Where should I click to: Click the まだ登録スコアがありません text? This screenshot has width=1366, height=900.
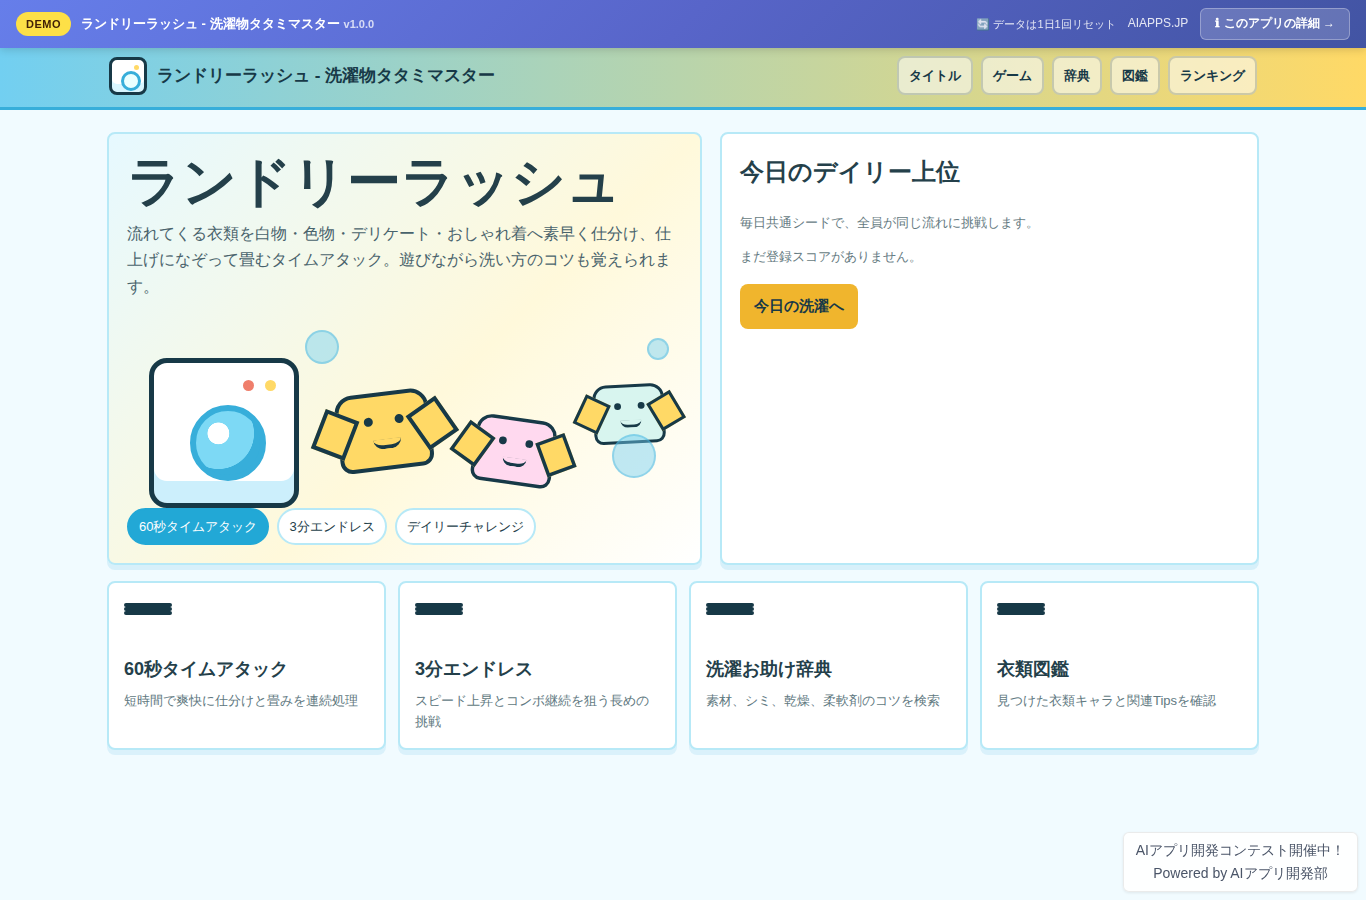click(x=830, y=257)
